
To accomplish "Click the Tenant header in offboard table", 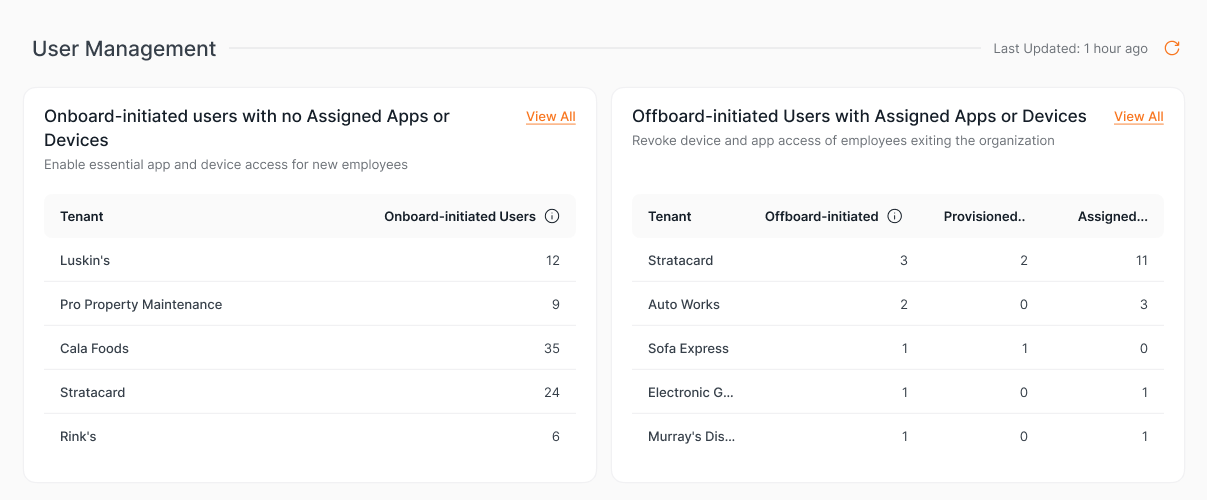I will pyautogui.click(x=670, y=216).
